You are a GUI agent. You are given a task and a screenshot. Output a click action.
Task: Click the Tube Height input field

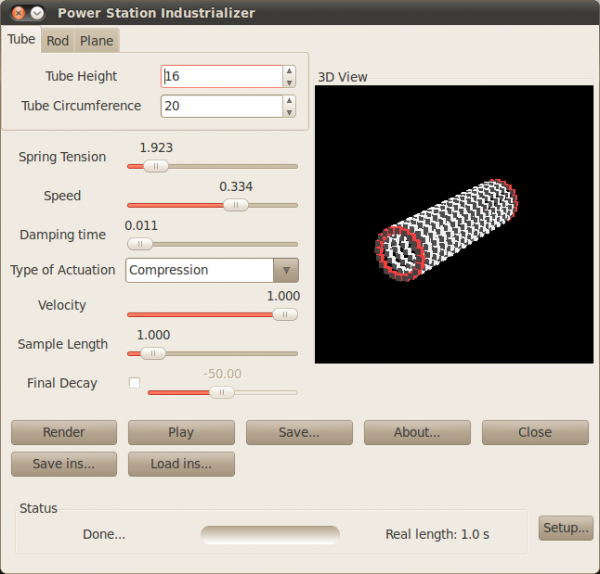(222, 76)
